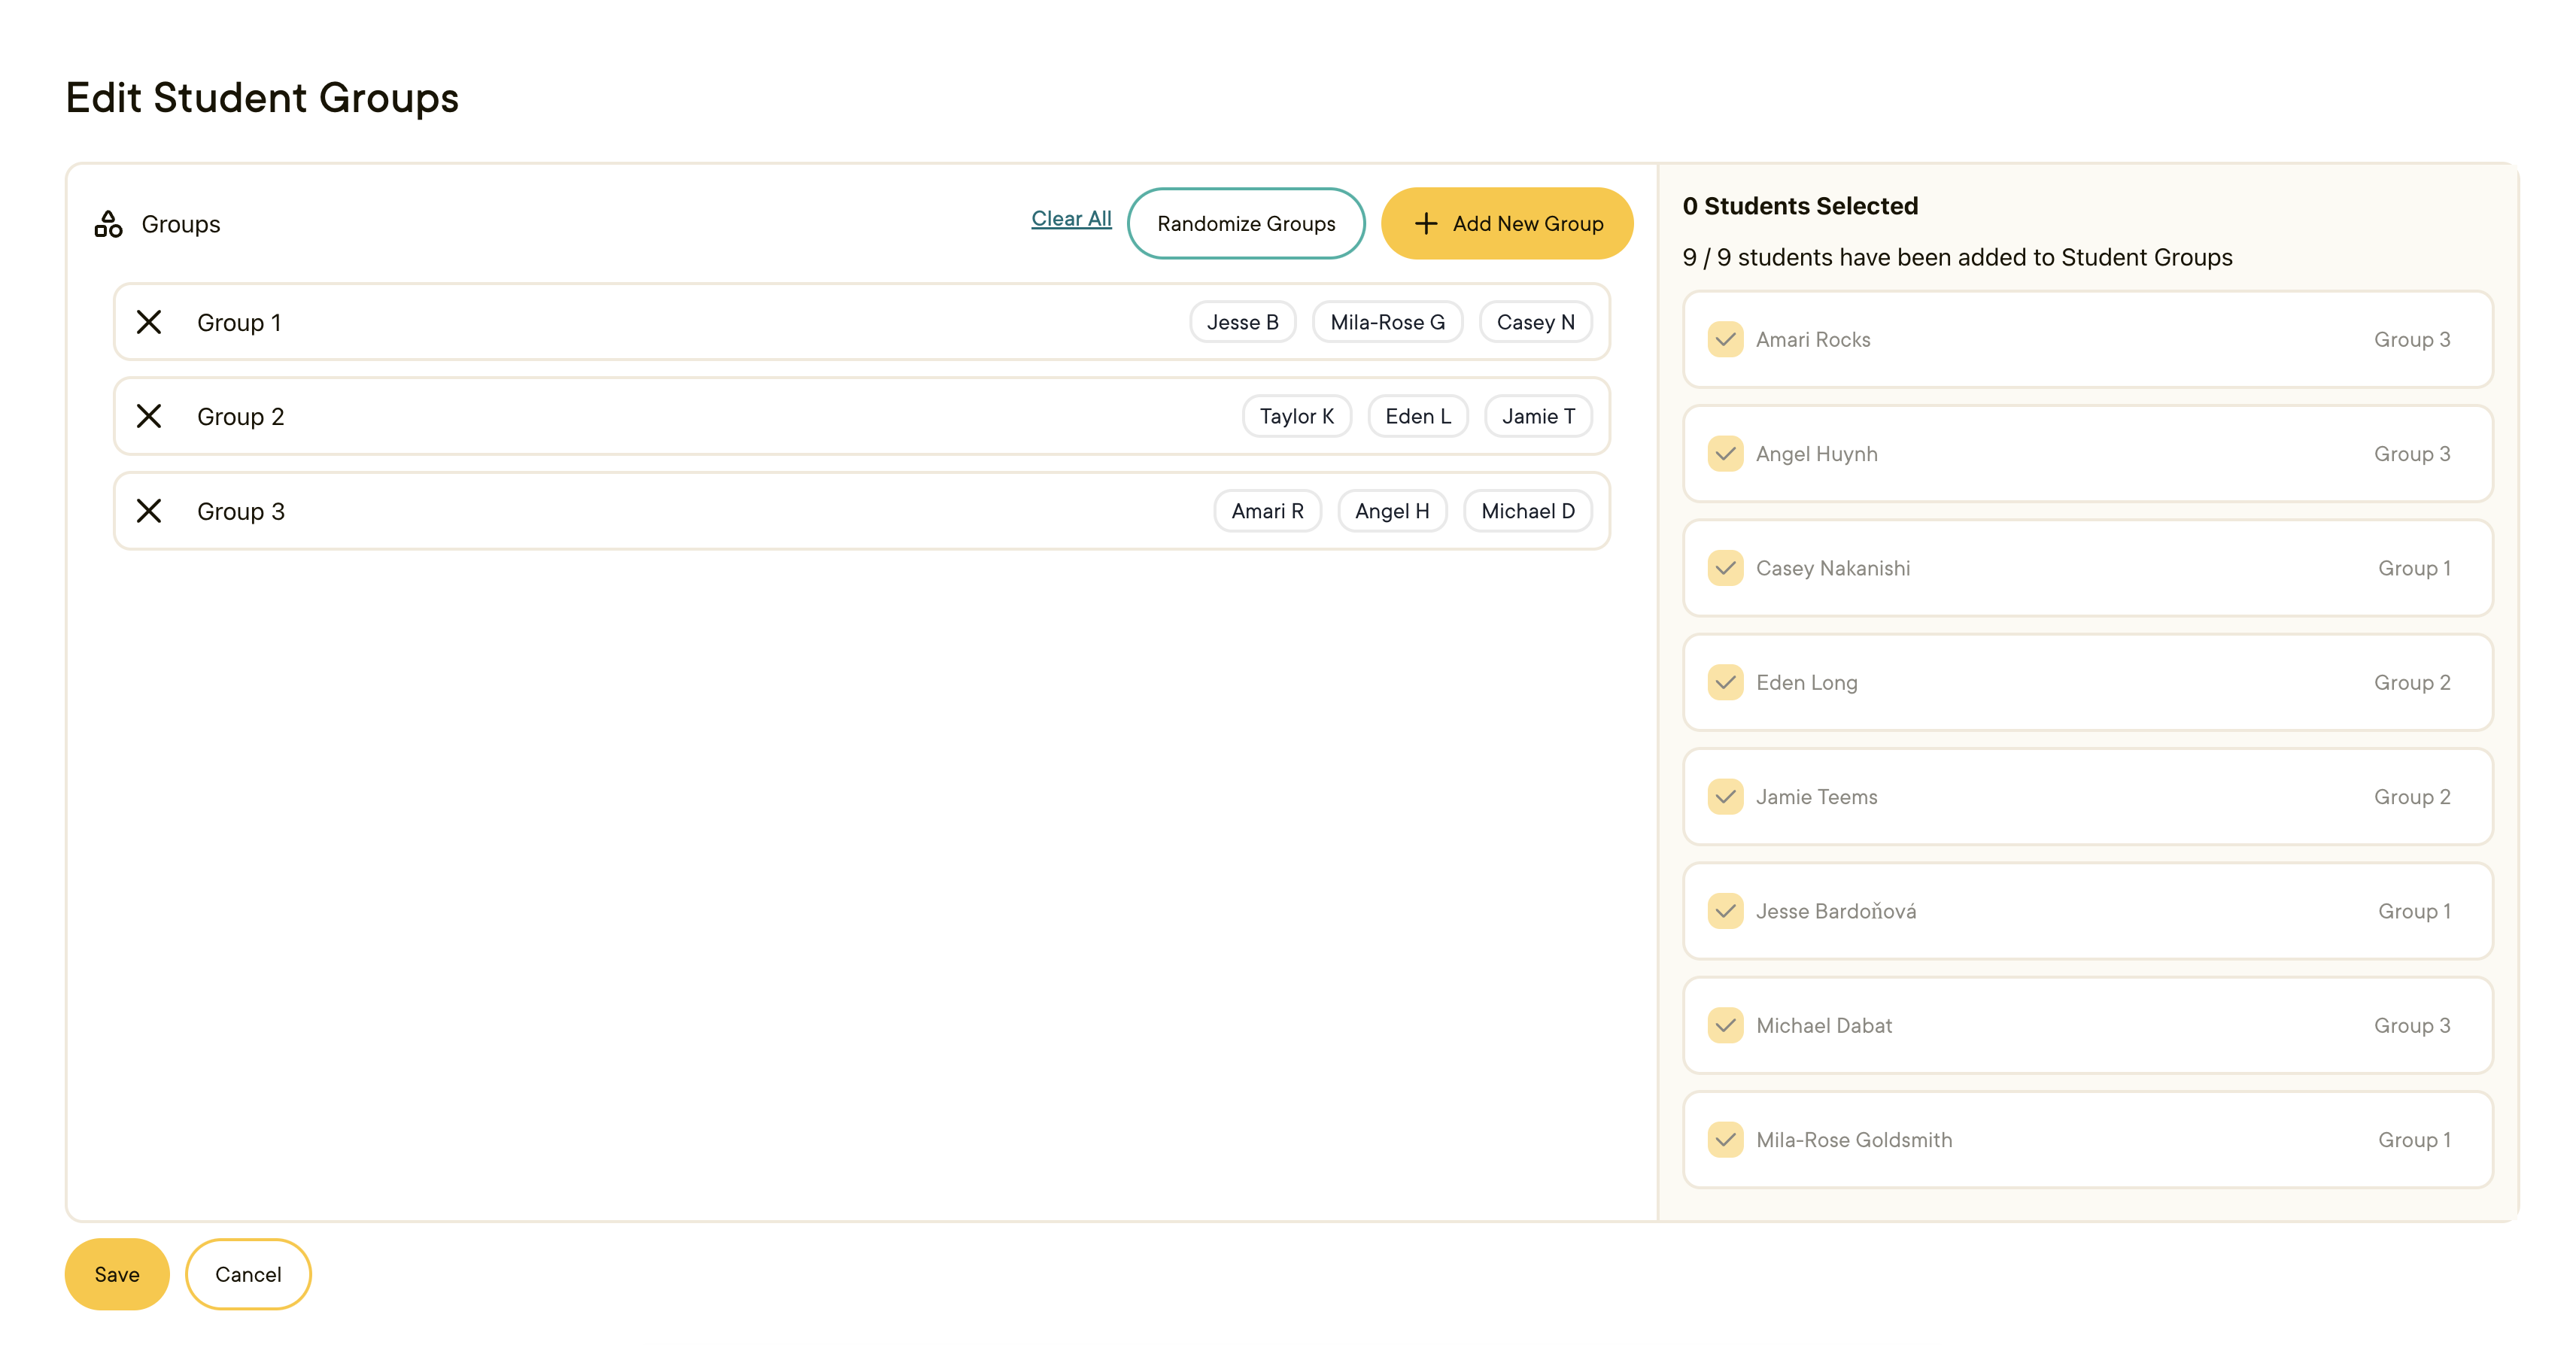2576x1345 pixels.
Task: Remove Group 3 using its X icon
Action: tap(150, 510)
